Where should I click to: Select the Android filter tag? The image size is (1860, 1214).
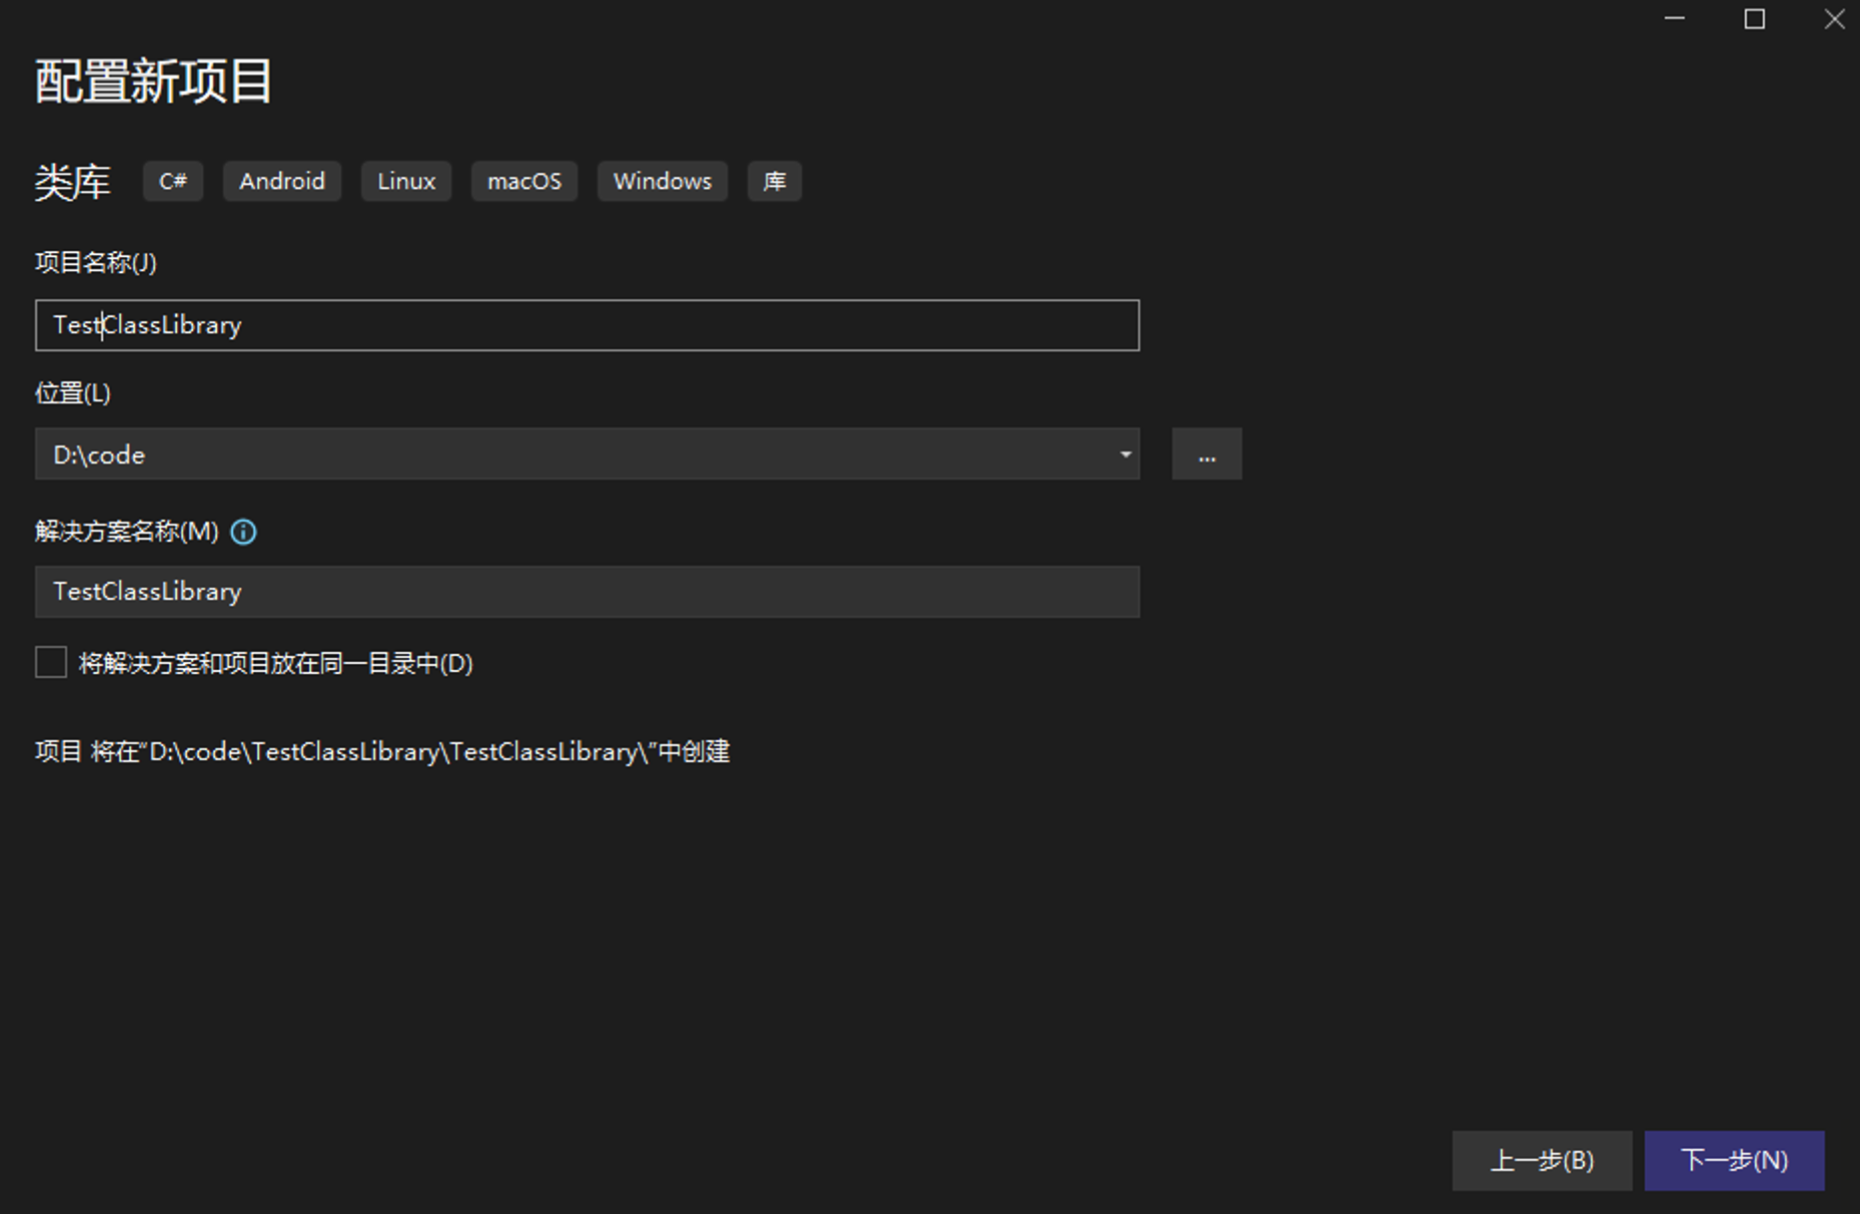pos(281,181)
